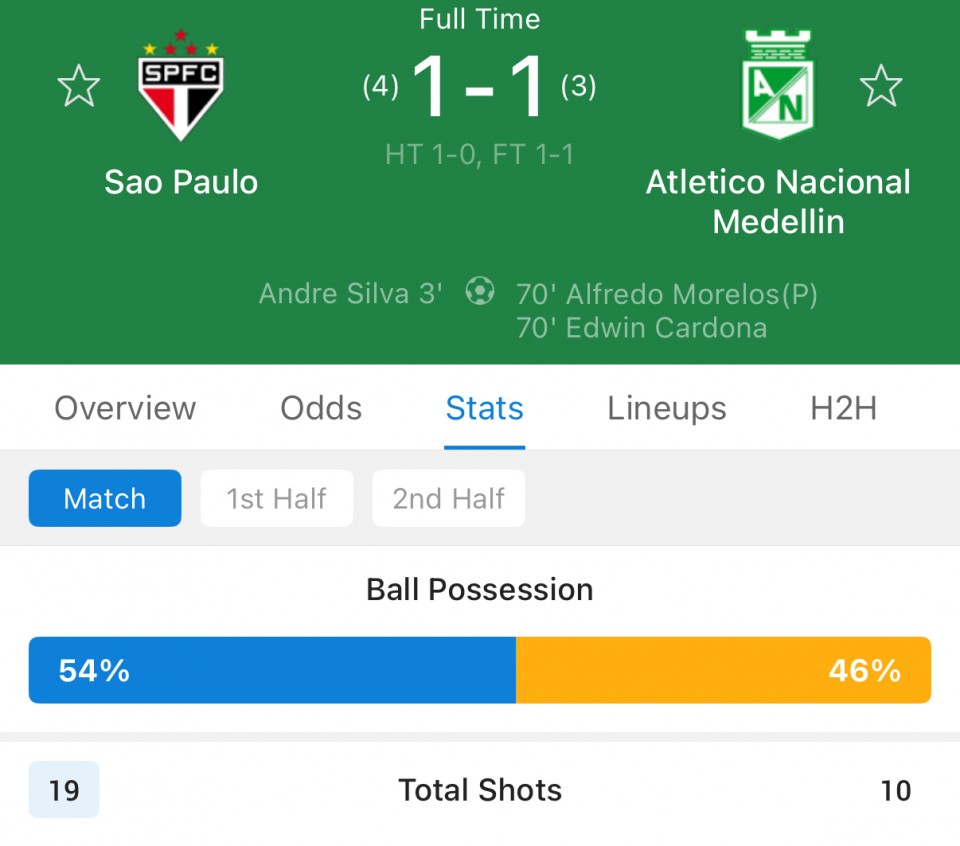Show 2nd Half statistics
Image resolution: width=960 pixels, height=846 pixels.
click(x=449, y=498)
